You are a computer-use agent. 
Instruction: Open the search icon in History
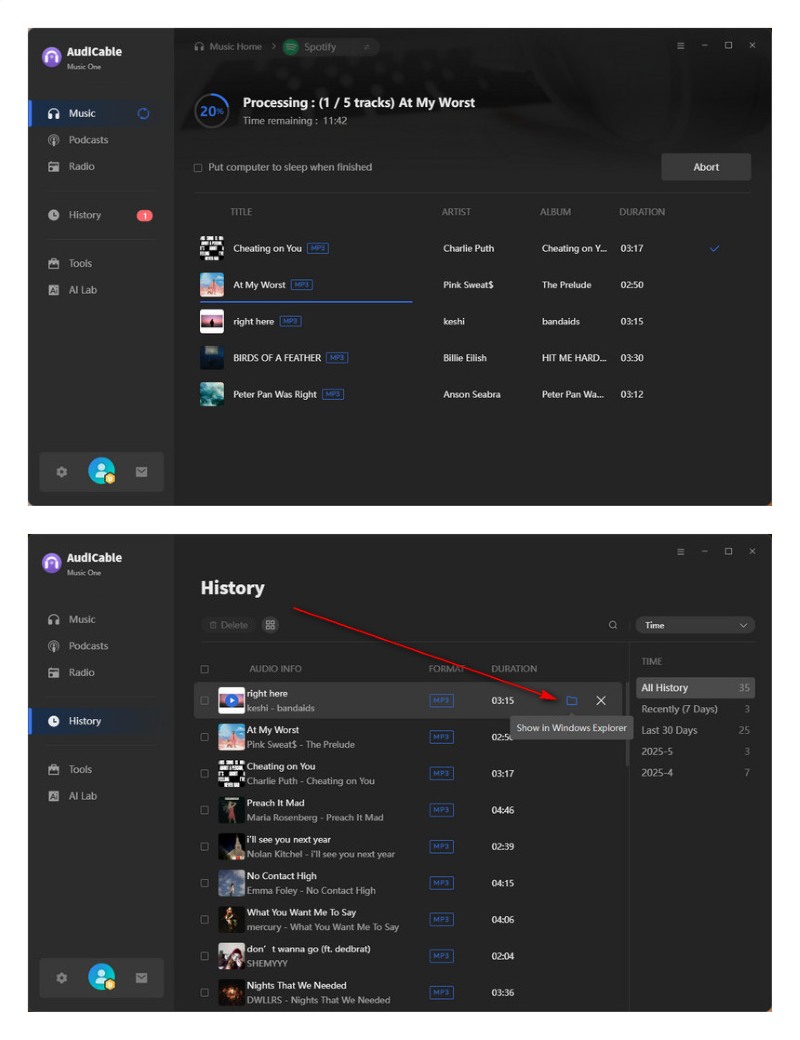tap(613, 625)
